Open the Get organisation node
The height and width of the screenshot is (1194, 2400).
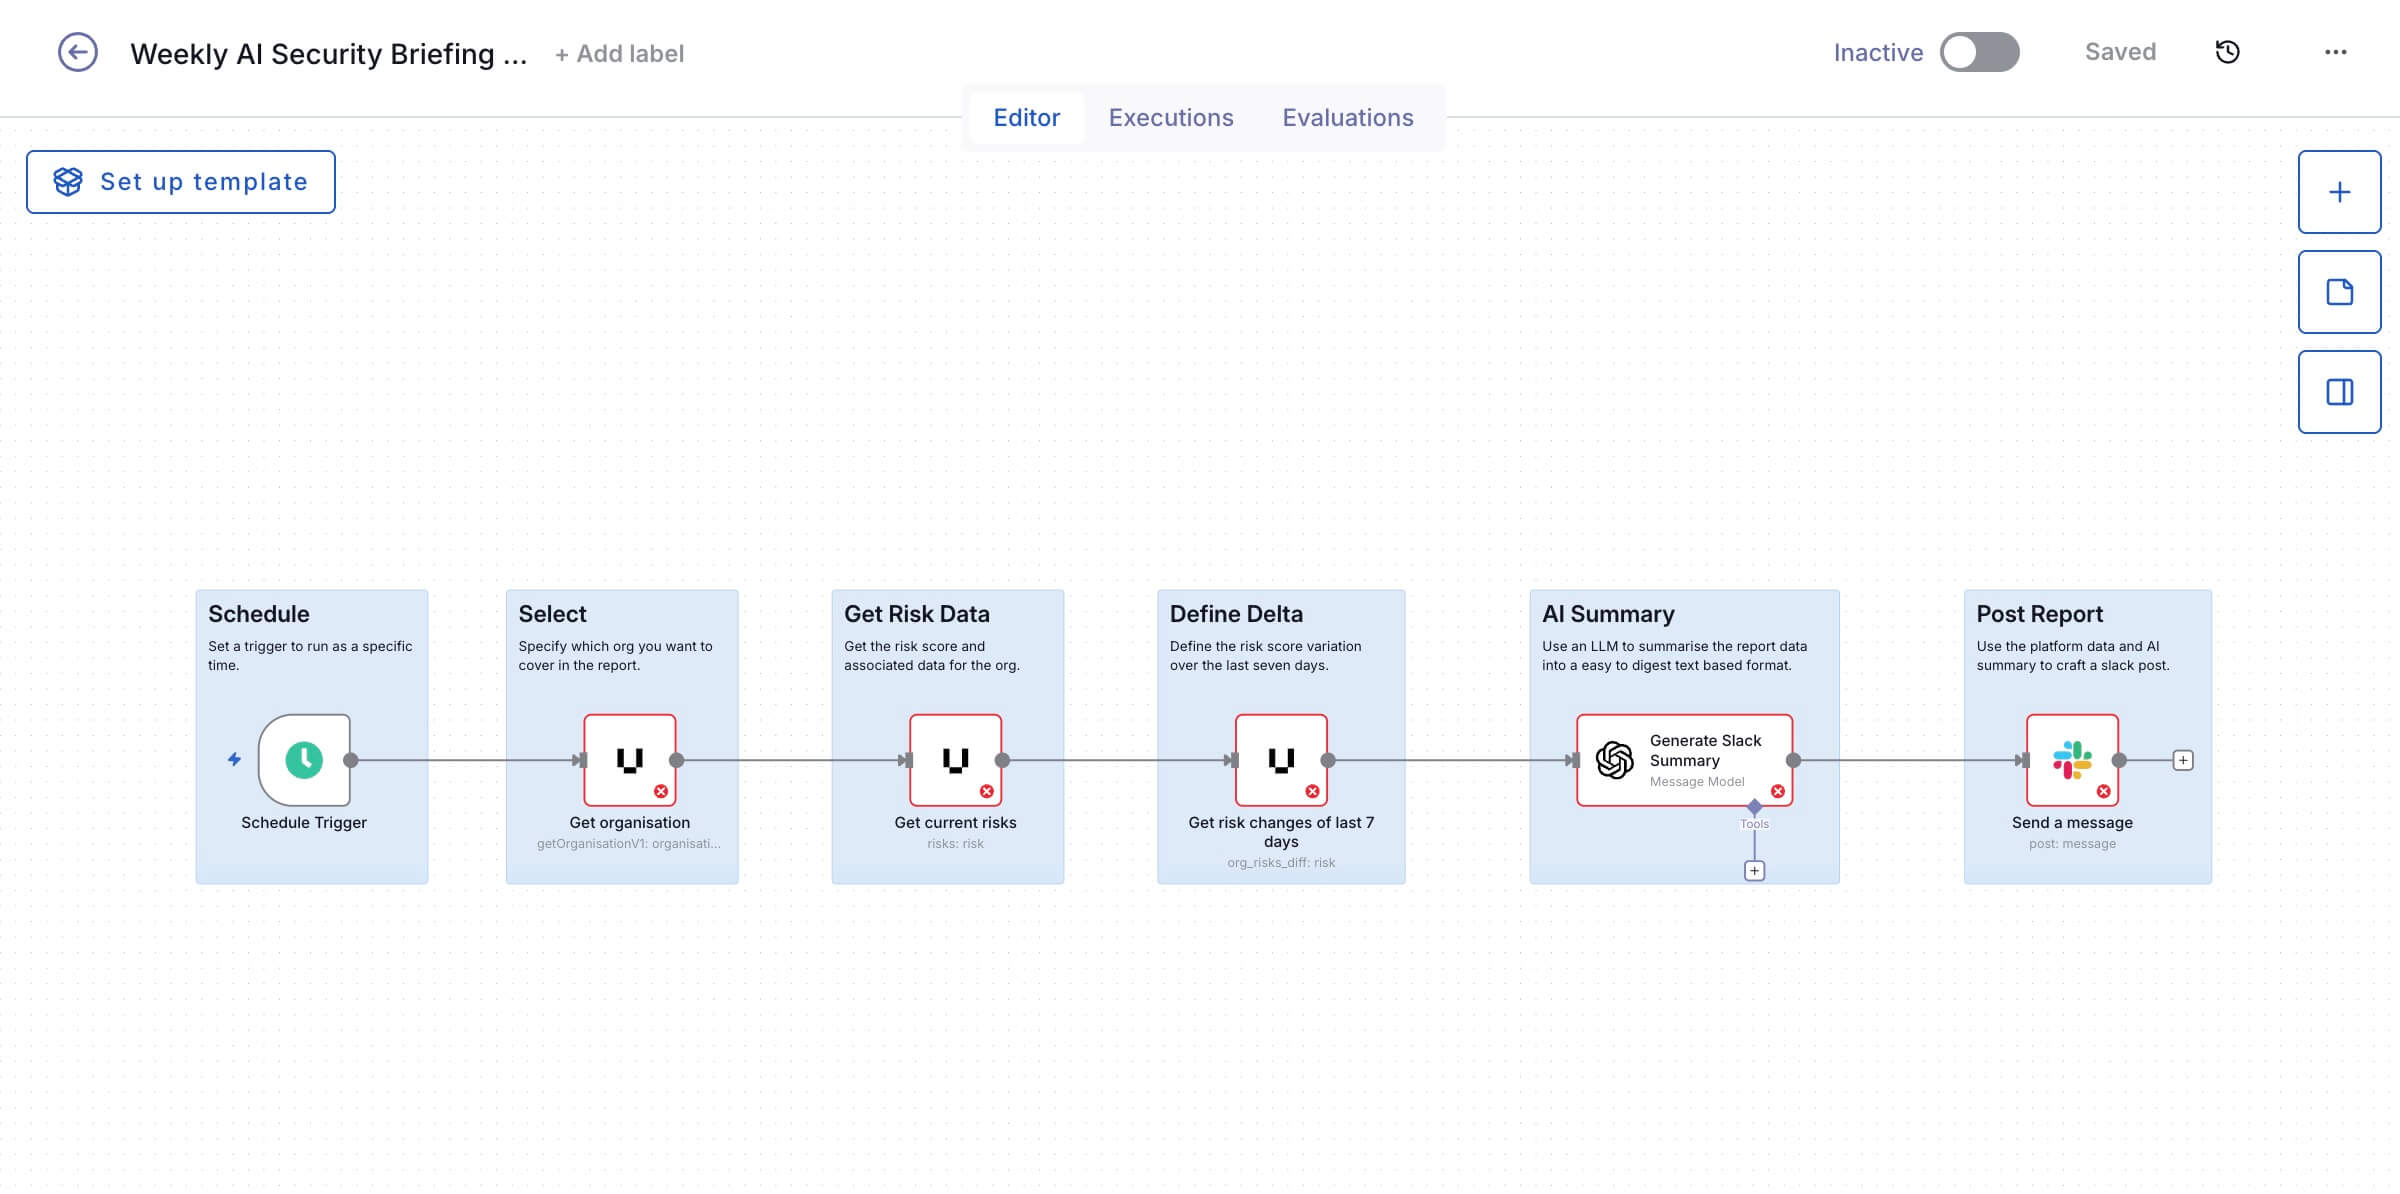click(628, 760)
